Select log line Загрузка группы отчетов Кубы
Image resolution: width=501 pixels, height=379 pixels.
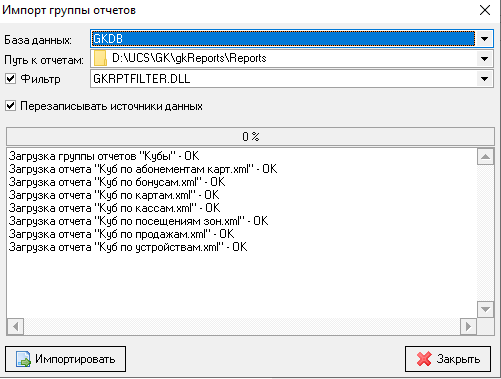click(x=104, y=156)
